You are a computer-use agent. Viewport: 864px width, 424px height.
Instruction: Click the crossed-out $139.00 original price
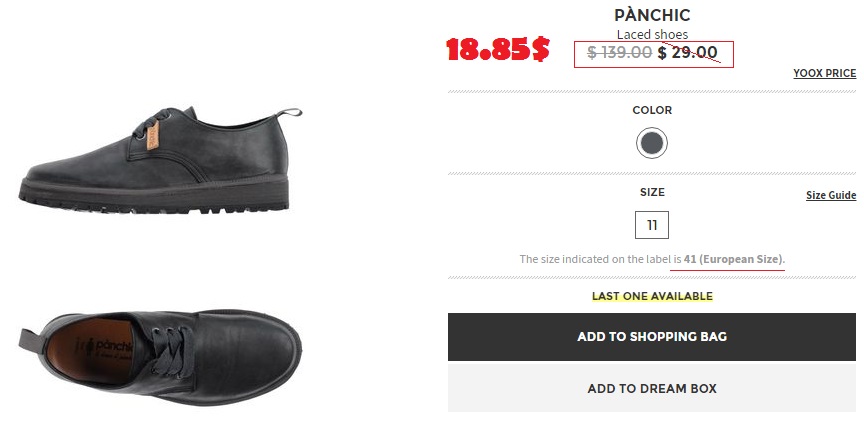click(620, 52)
